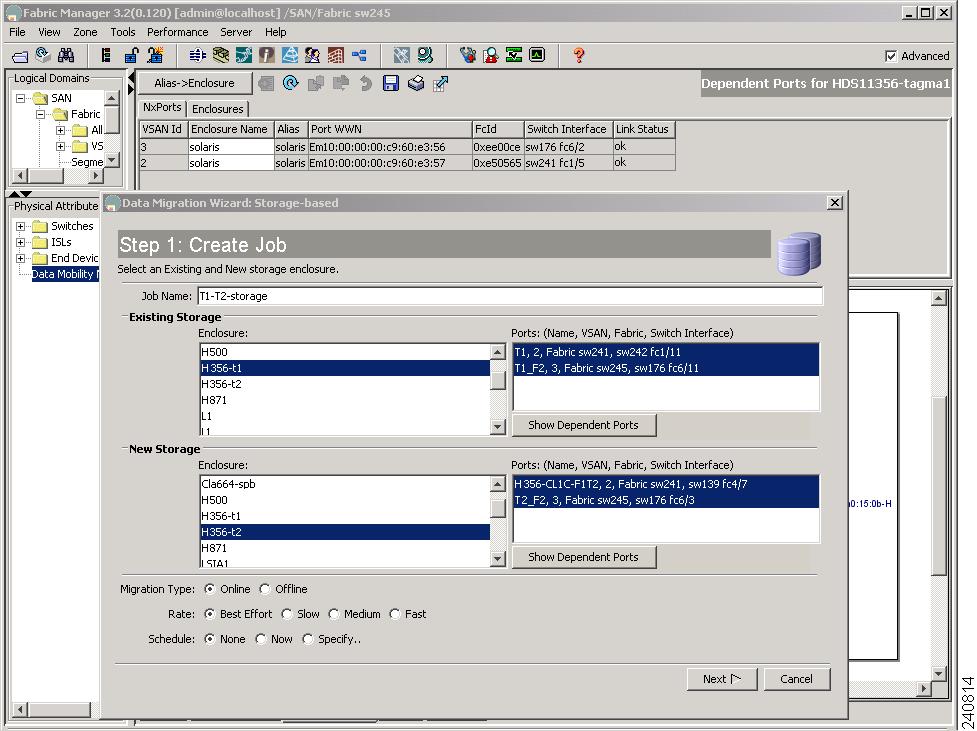Select Online migration type

pos(210,589)
